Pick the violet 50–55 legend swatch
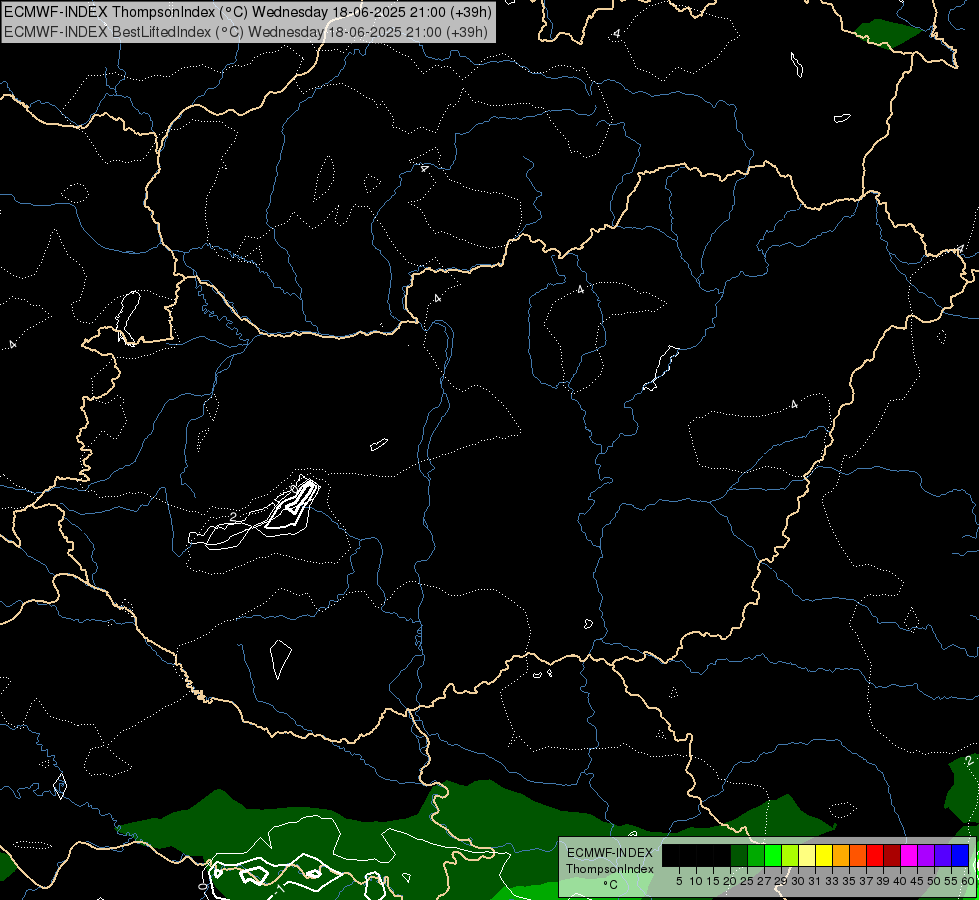Viewport: 979px width, 900px height. [x=943, y=855]
